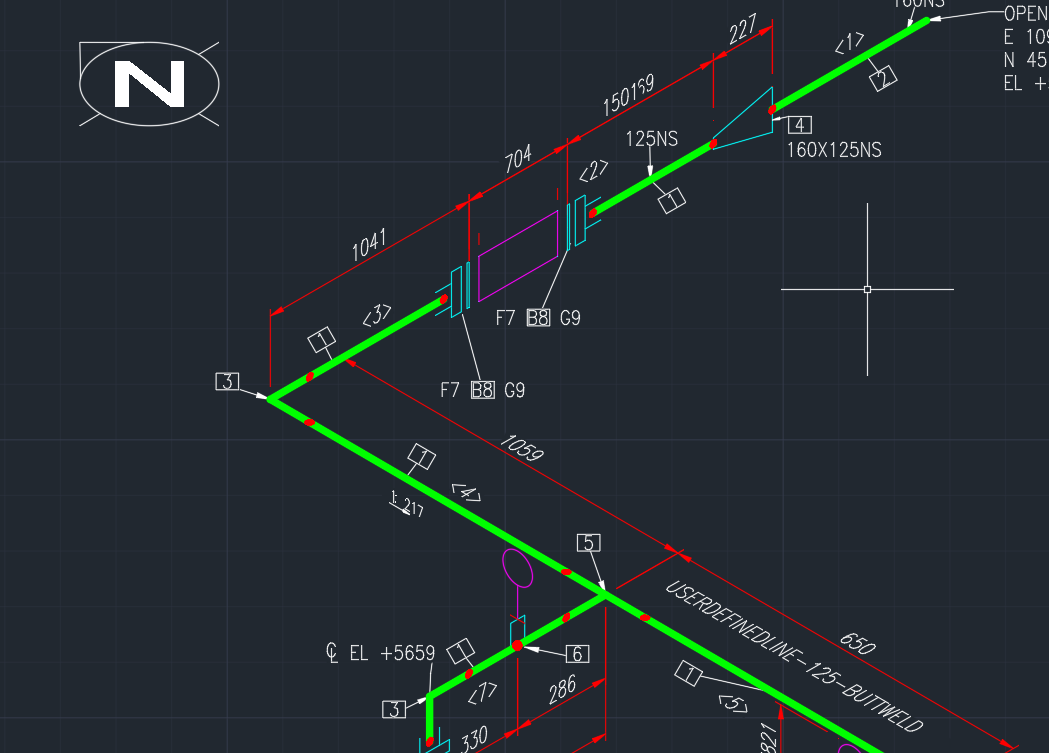Viewport: 1049px width, 753px height.
Task: Select the boxed item number 2
Action: [x=883, y=78]
